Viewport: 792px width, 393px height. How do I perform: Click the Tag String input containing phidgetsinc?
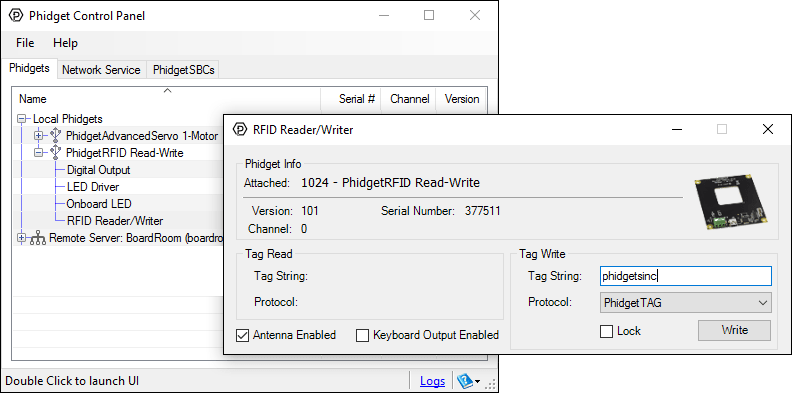[x=685, y=276]
